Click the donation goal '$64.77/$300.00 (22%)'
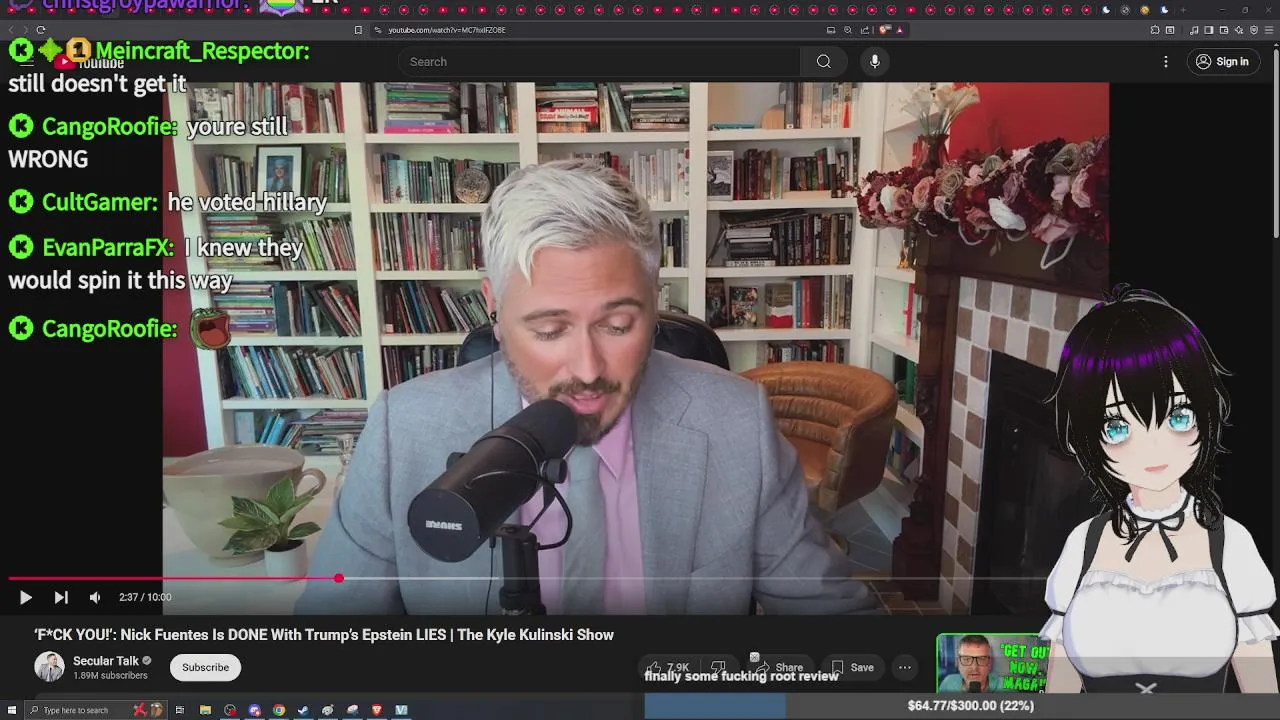Viewport: 1280px width, 720px height. tap(971, 706)
